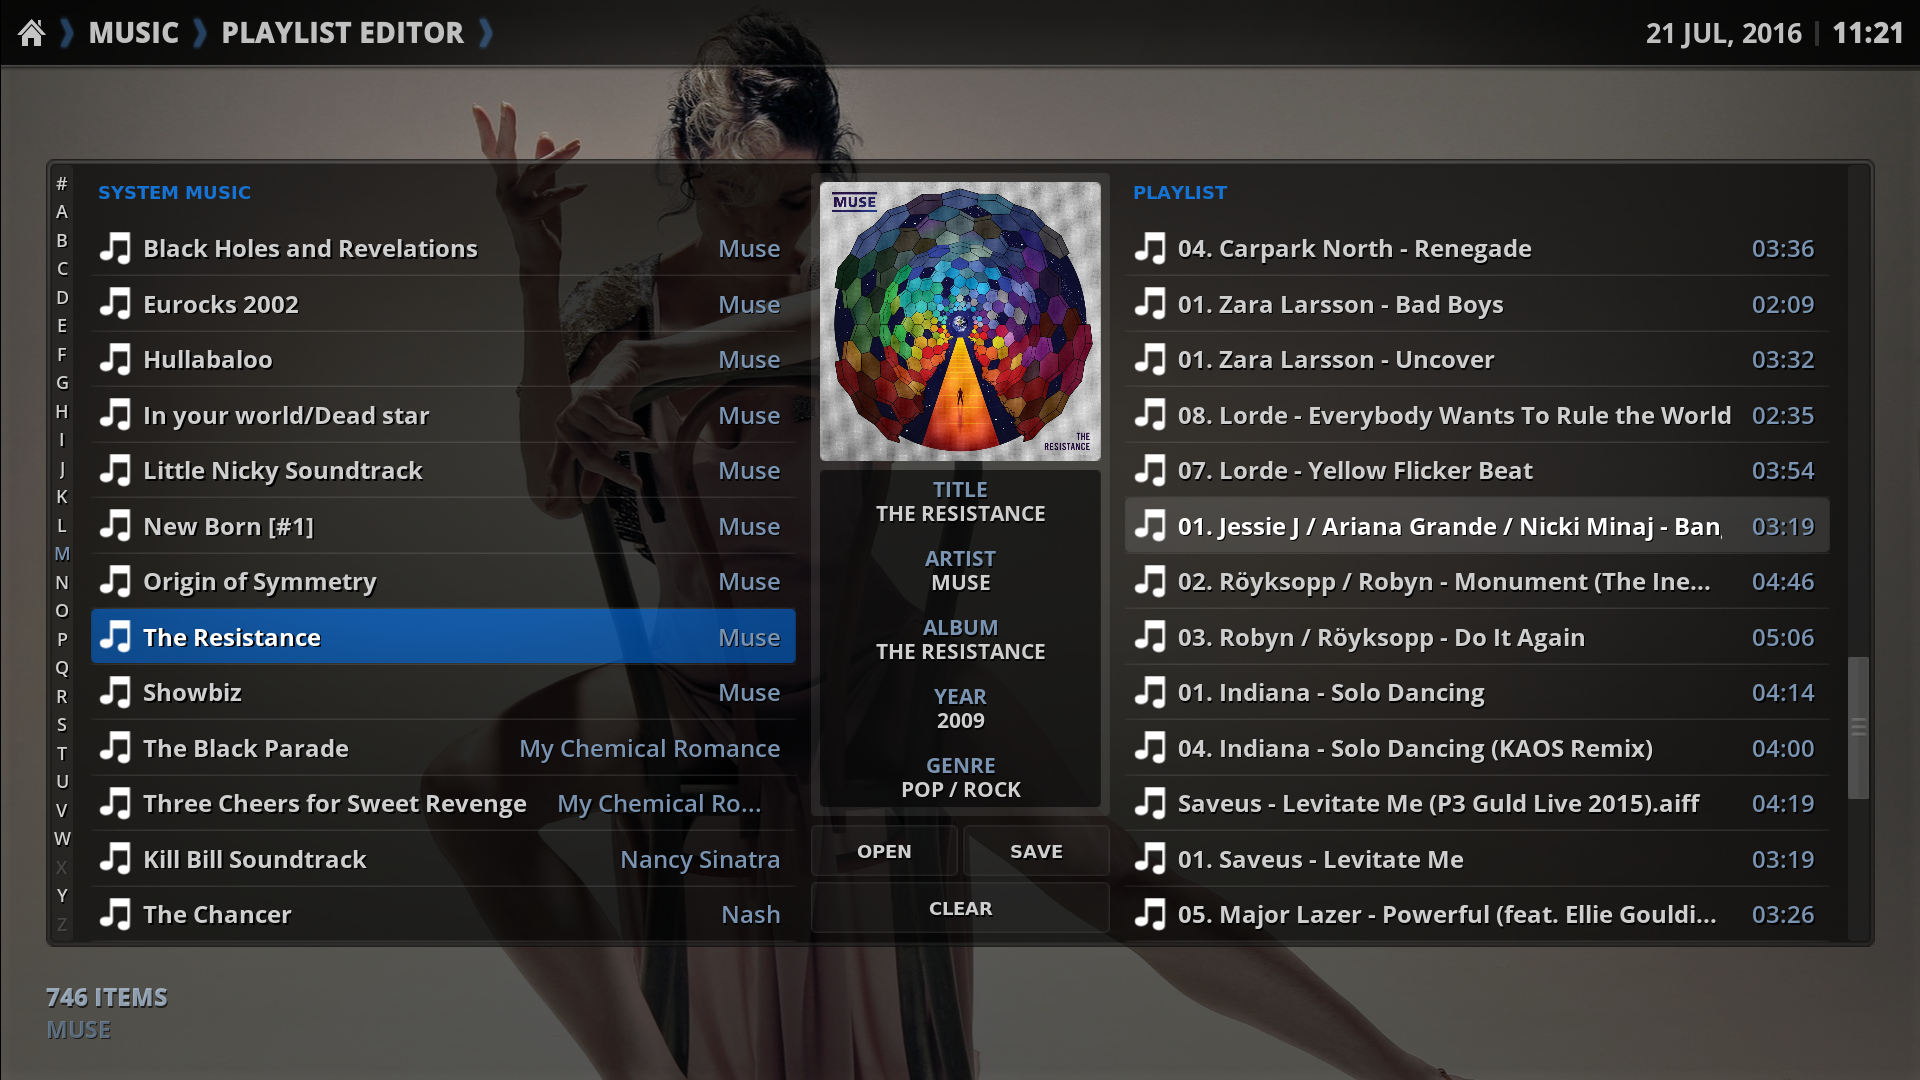Viewport: 1920px width, 1080px height.
Task: Click note icon of highlighted The Resistance
Action: (x=115, y=637)
